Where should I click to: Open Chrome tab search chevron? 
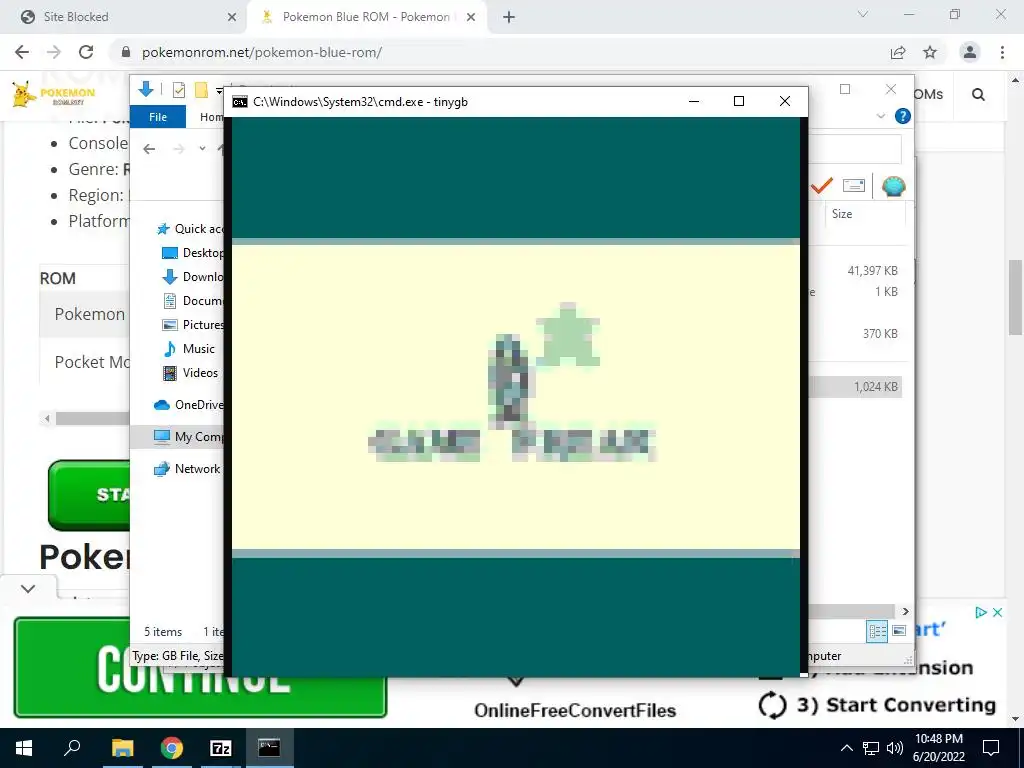click(863, 14)
